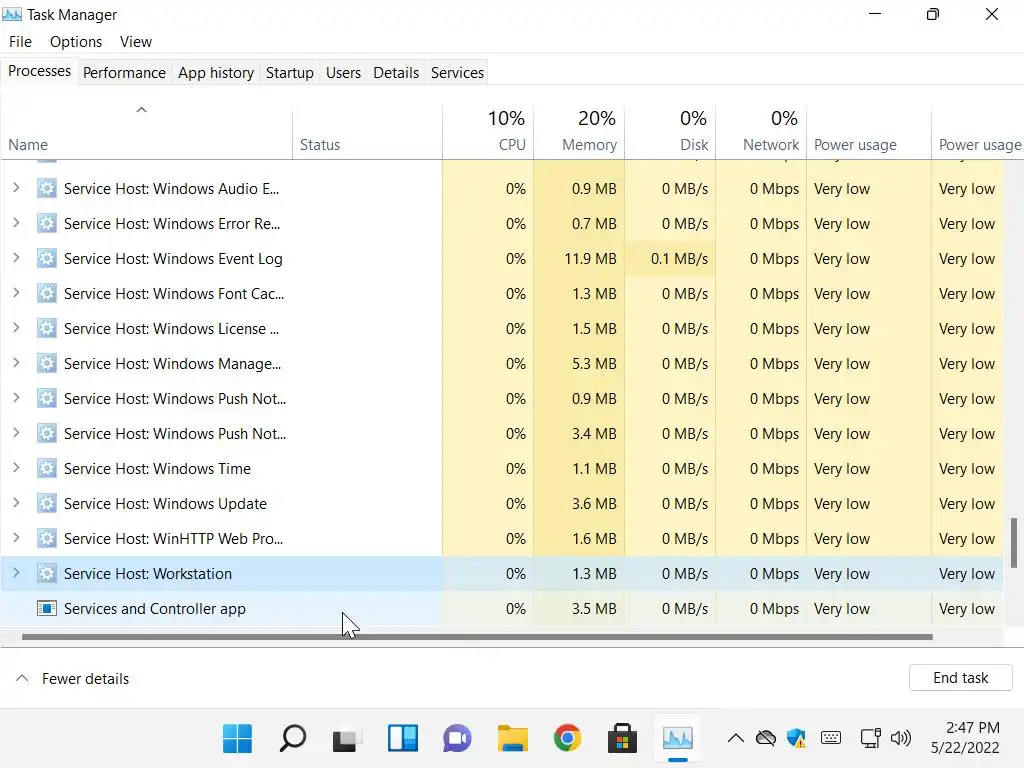Sort by the CPU column header
The image size is (1024, 768).
(x=488, y=131)
